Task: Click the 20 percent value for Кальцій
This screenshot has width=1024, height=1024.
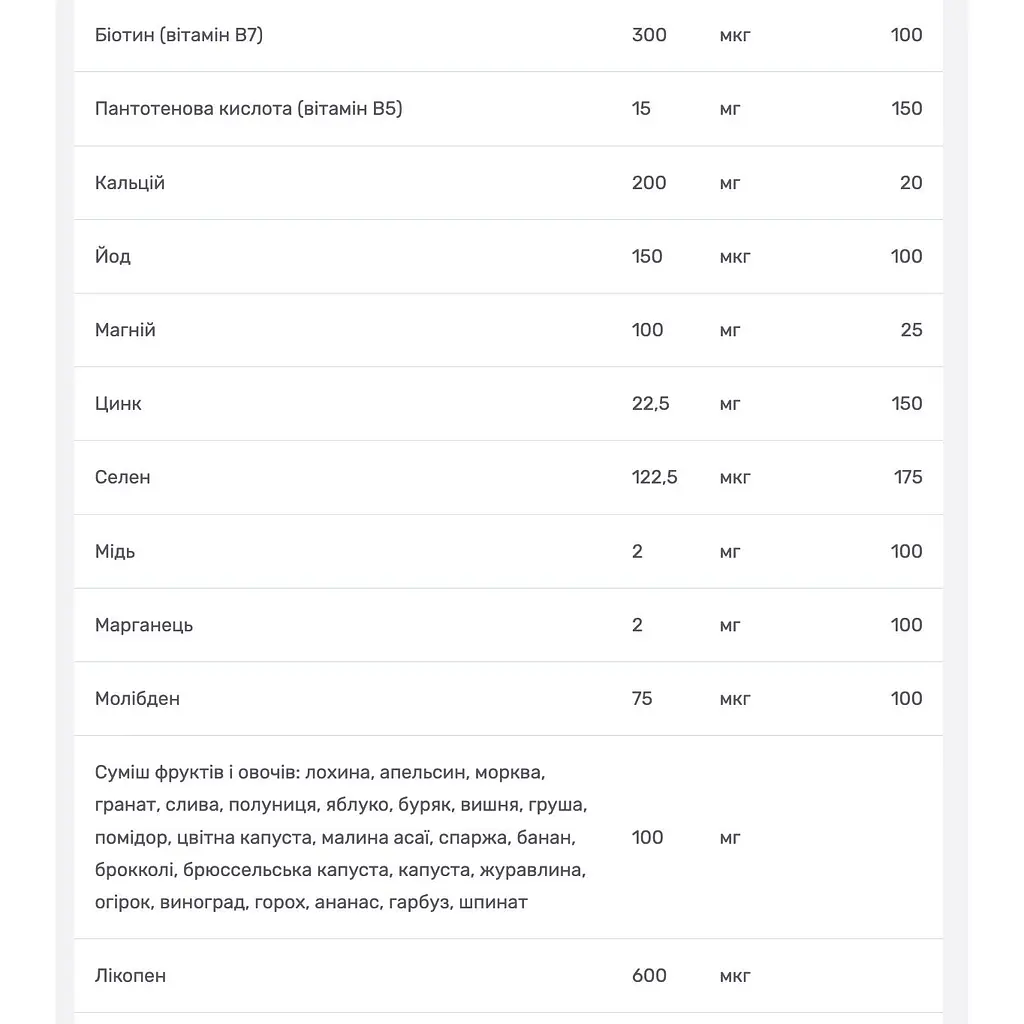Action: pos(911,183)
